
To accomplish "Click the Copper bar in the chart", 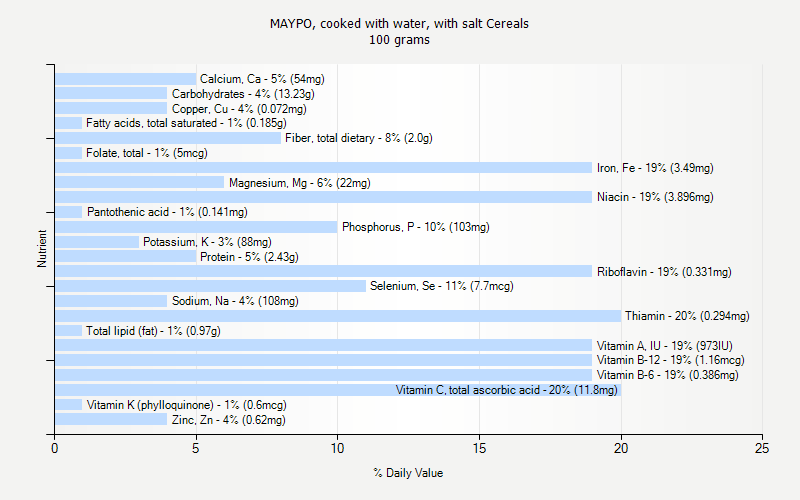I will (x=111, y=108).
